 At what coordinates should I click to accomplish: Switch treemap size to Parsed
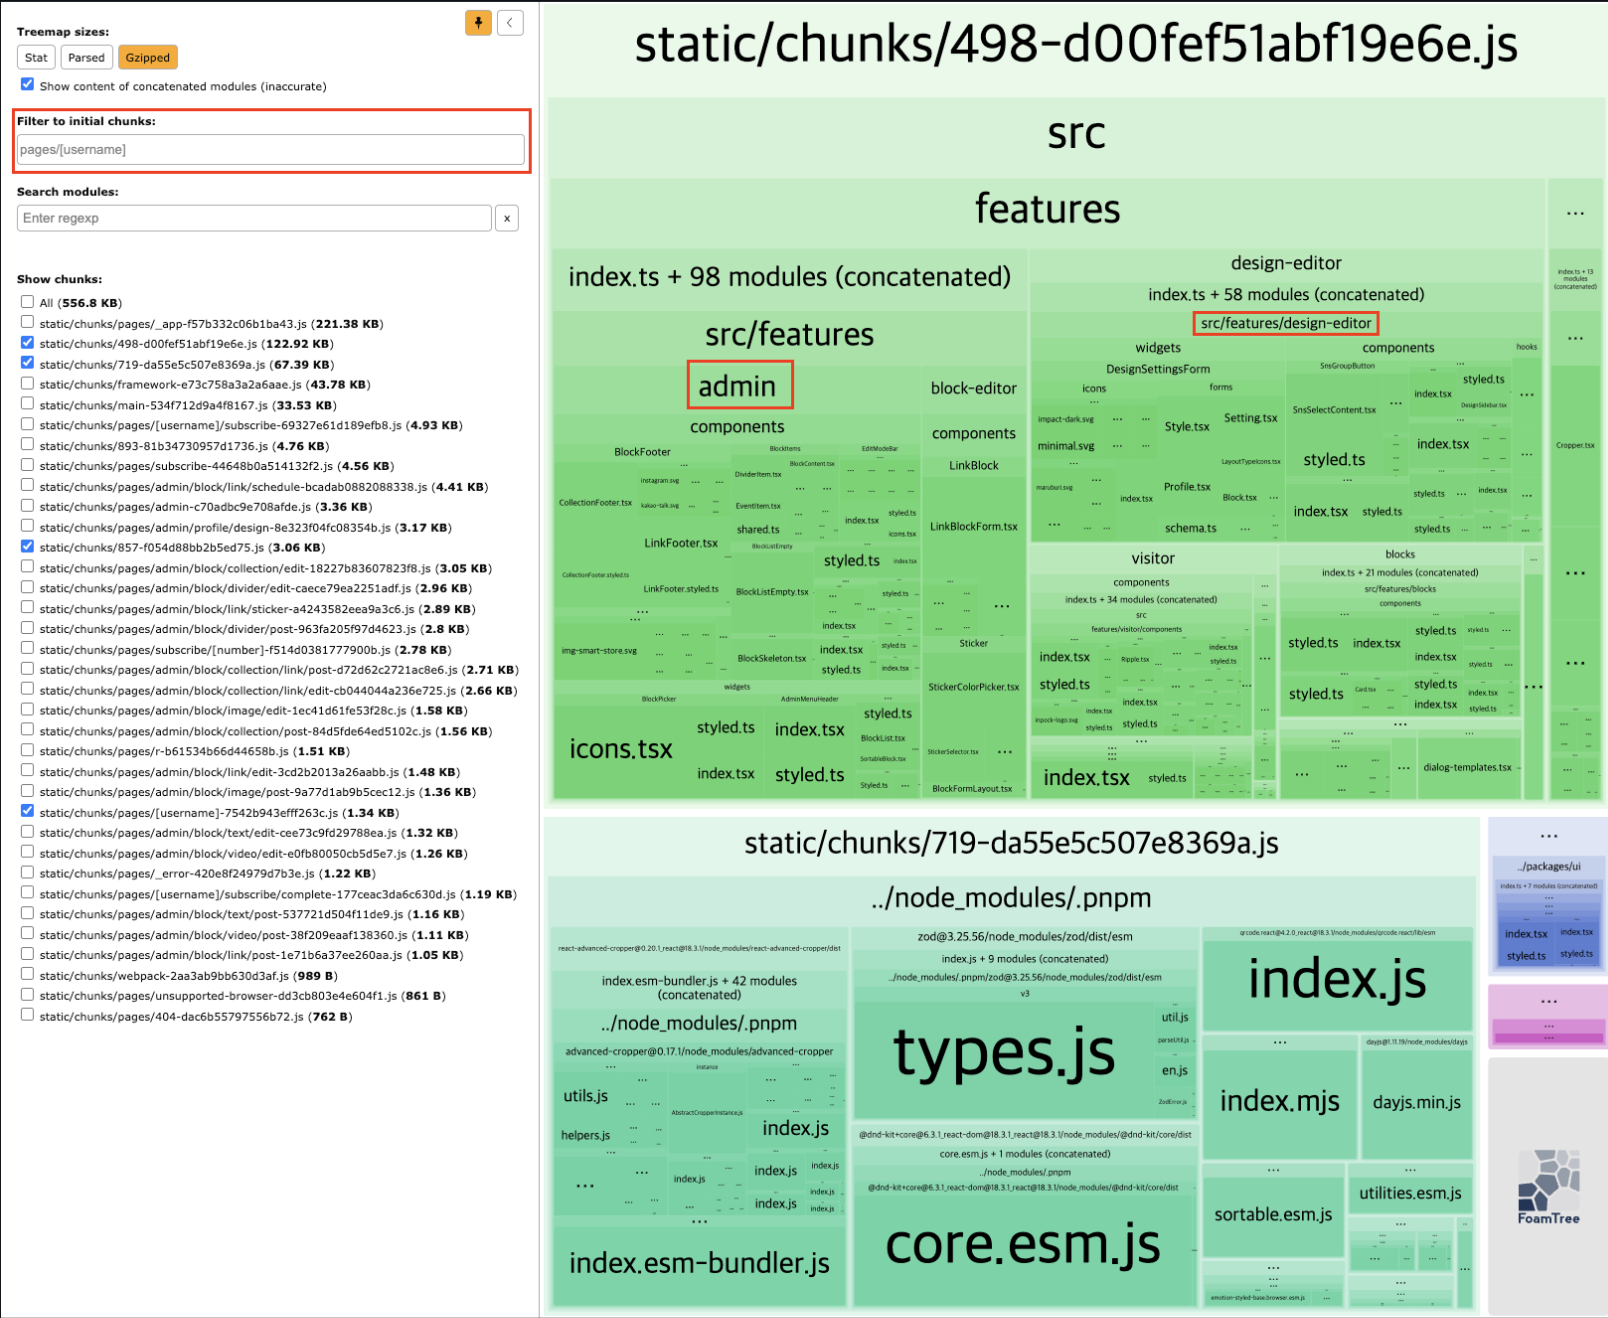pyautogui.click(x=86, y=58)
